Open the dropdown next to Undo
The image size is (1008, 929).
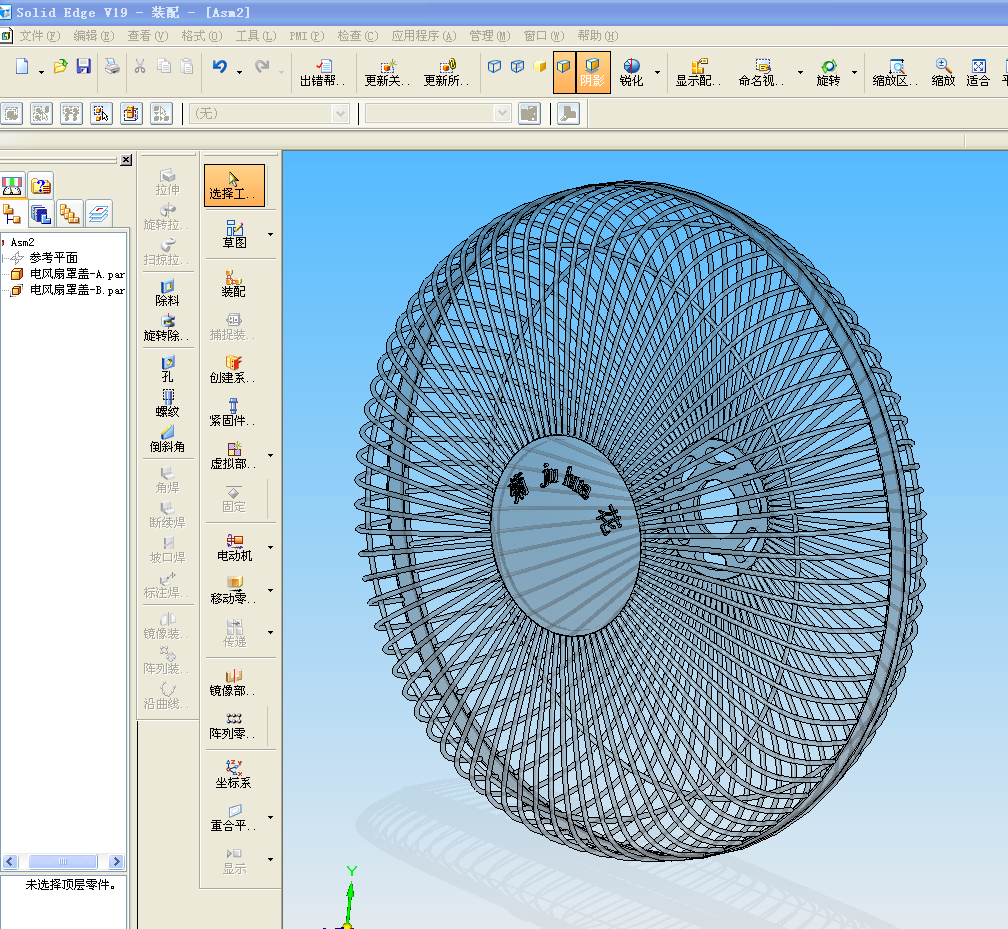tap(239, 72)
